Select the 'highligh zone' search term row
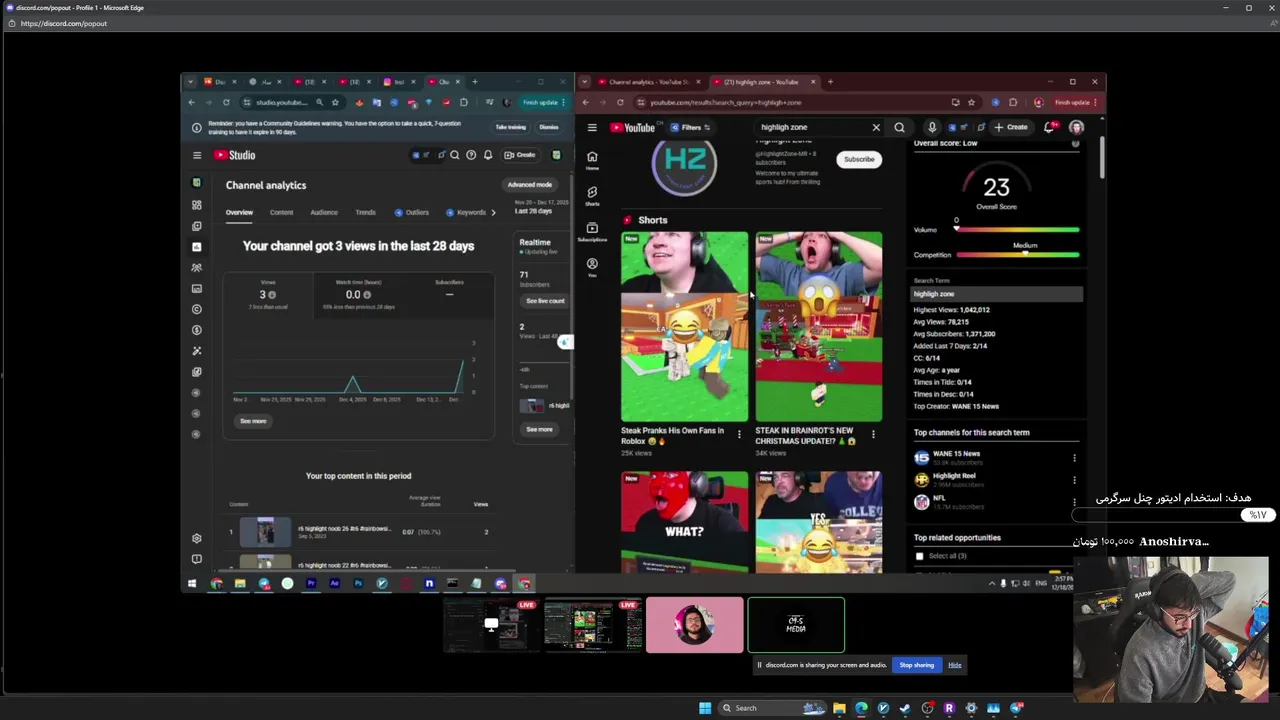The image size is (1280, 720). point(996,294)
